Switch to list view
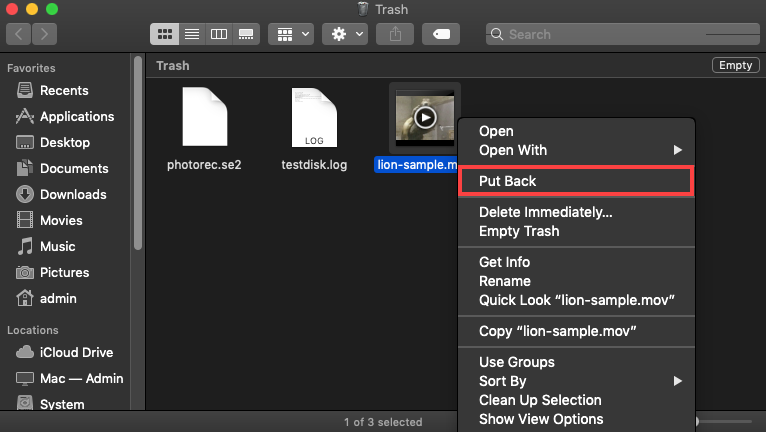Screen dimensions: 766x432 pos(192,34)
